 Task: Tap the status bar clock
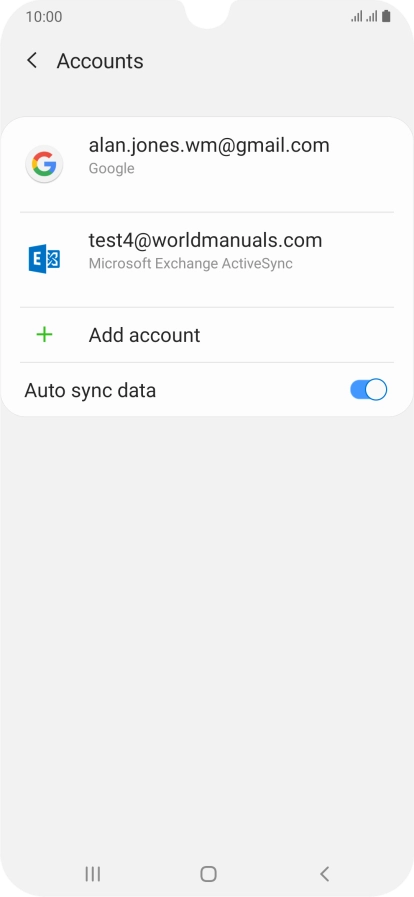44,17
